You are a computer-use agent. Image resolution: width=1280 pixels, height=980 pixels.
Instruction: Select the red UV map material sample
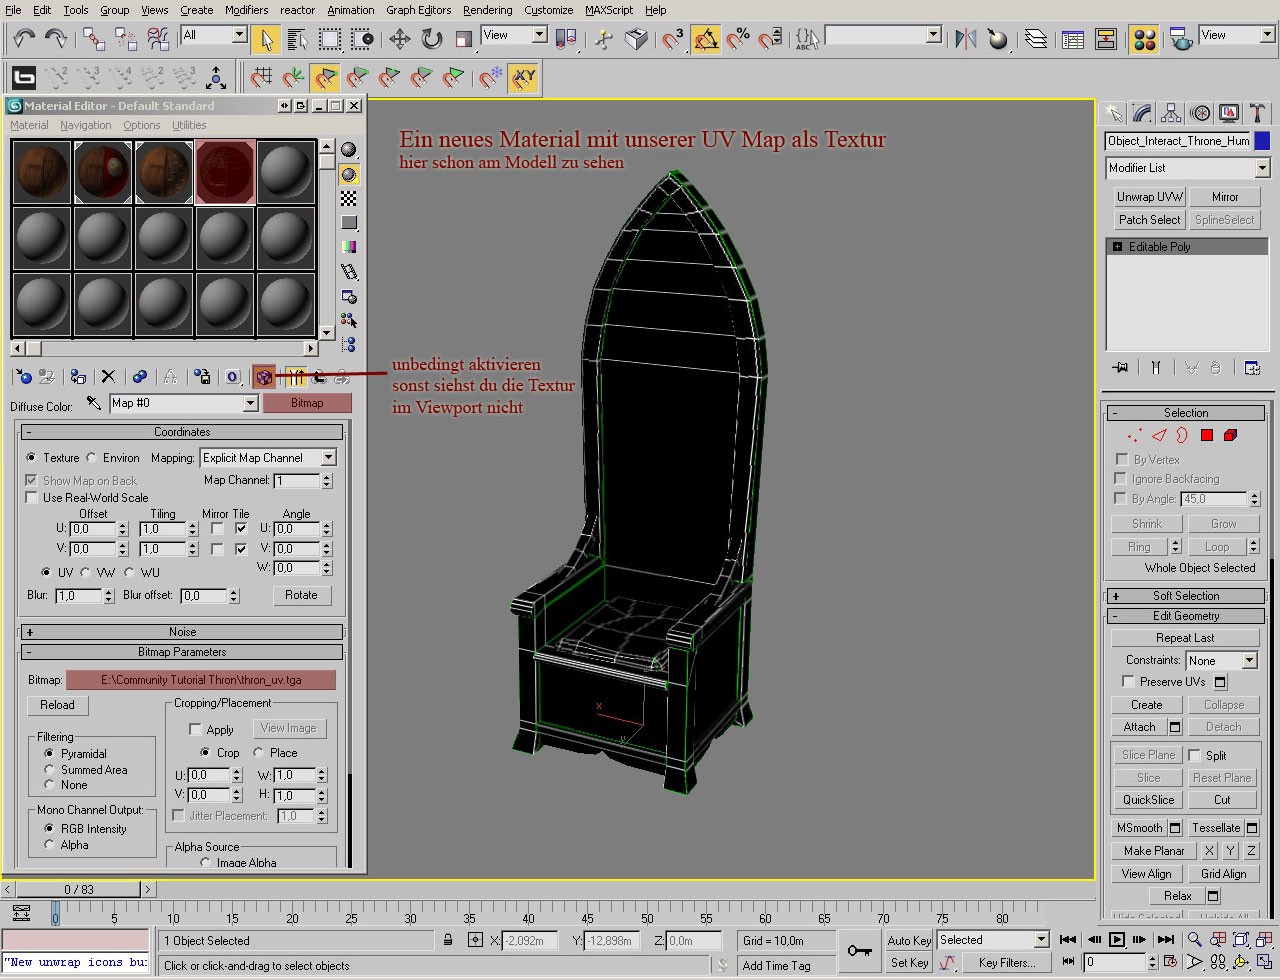[225, 173]
